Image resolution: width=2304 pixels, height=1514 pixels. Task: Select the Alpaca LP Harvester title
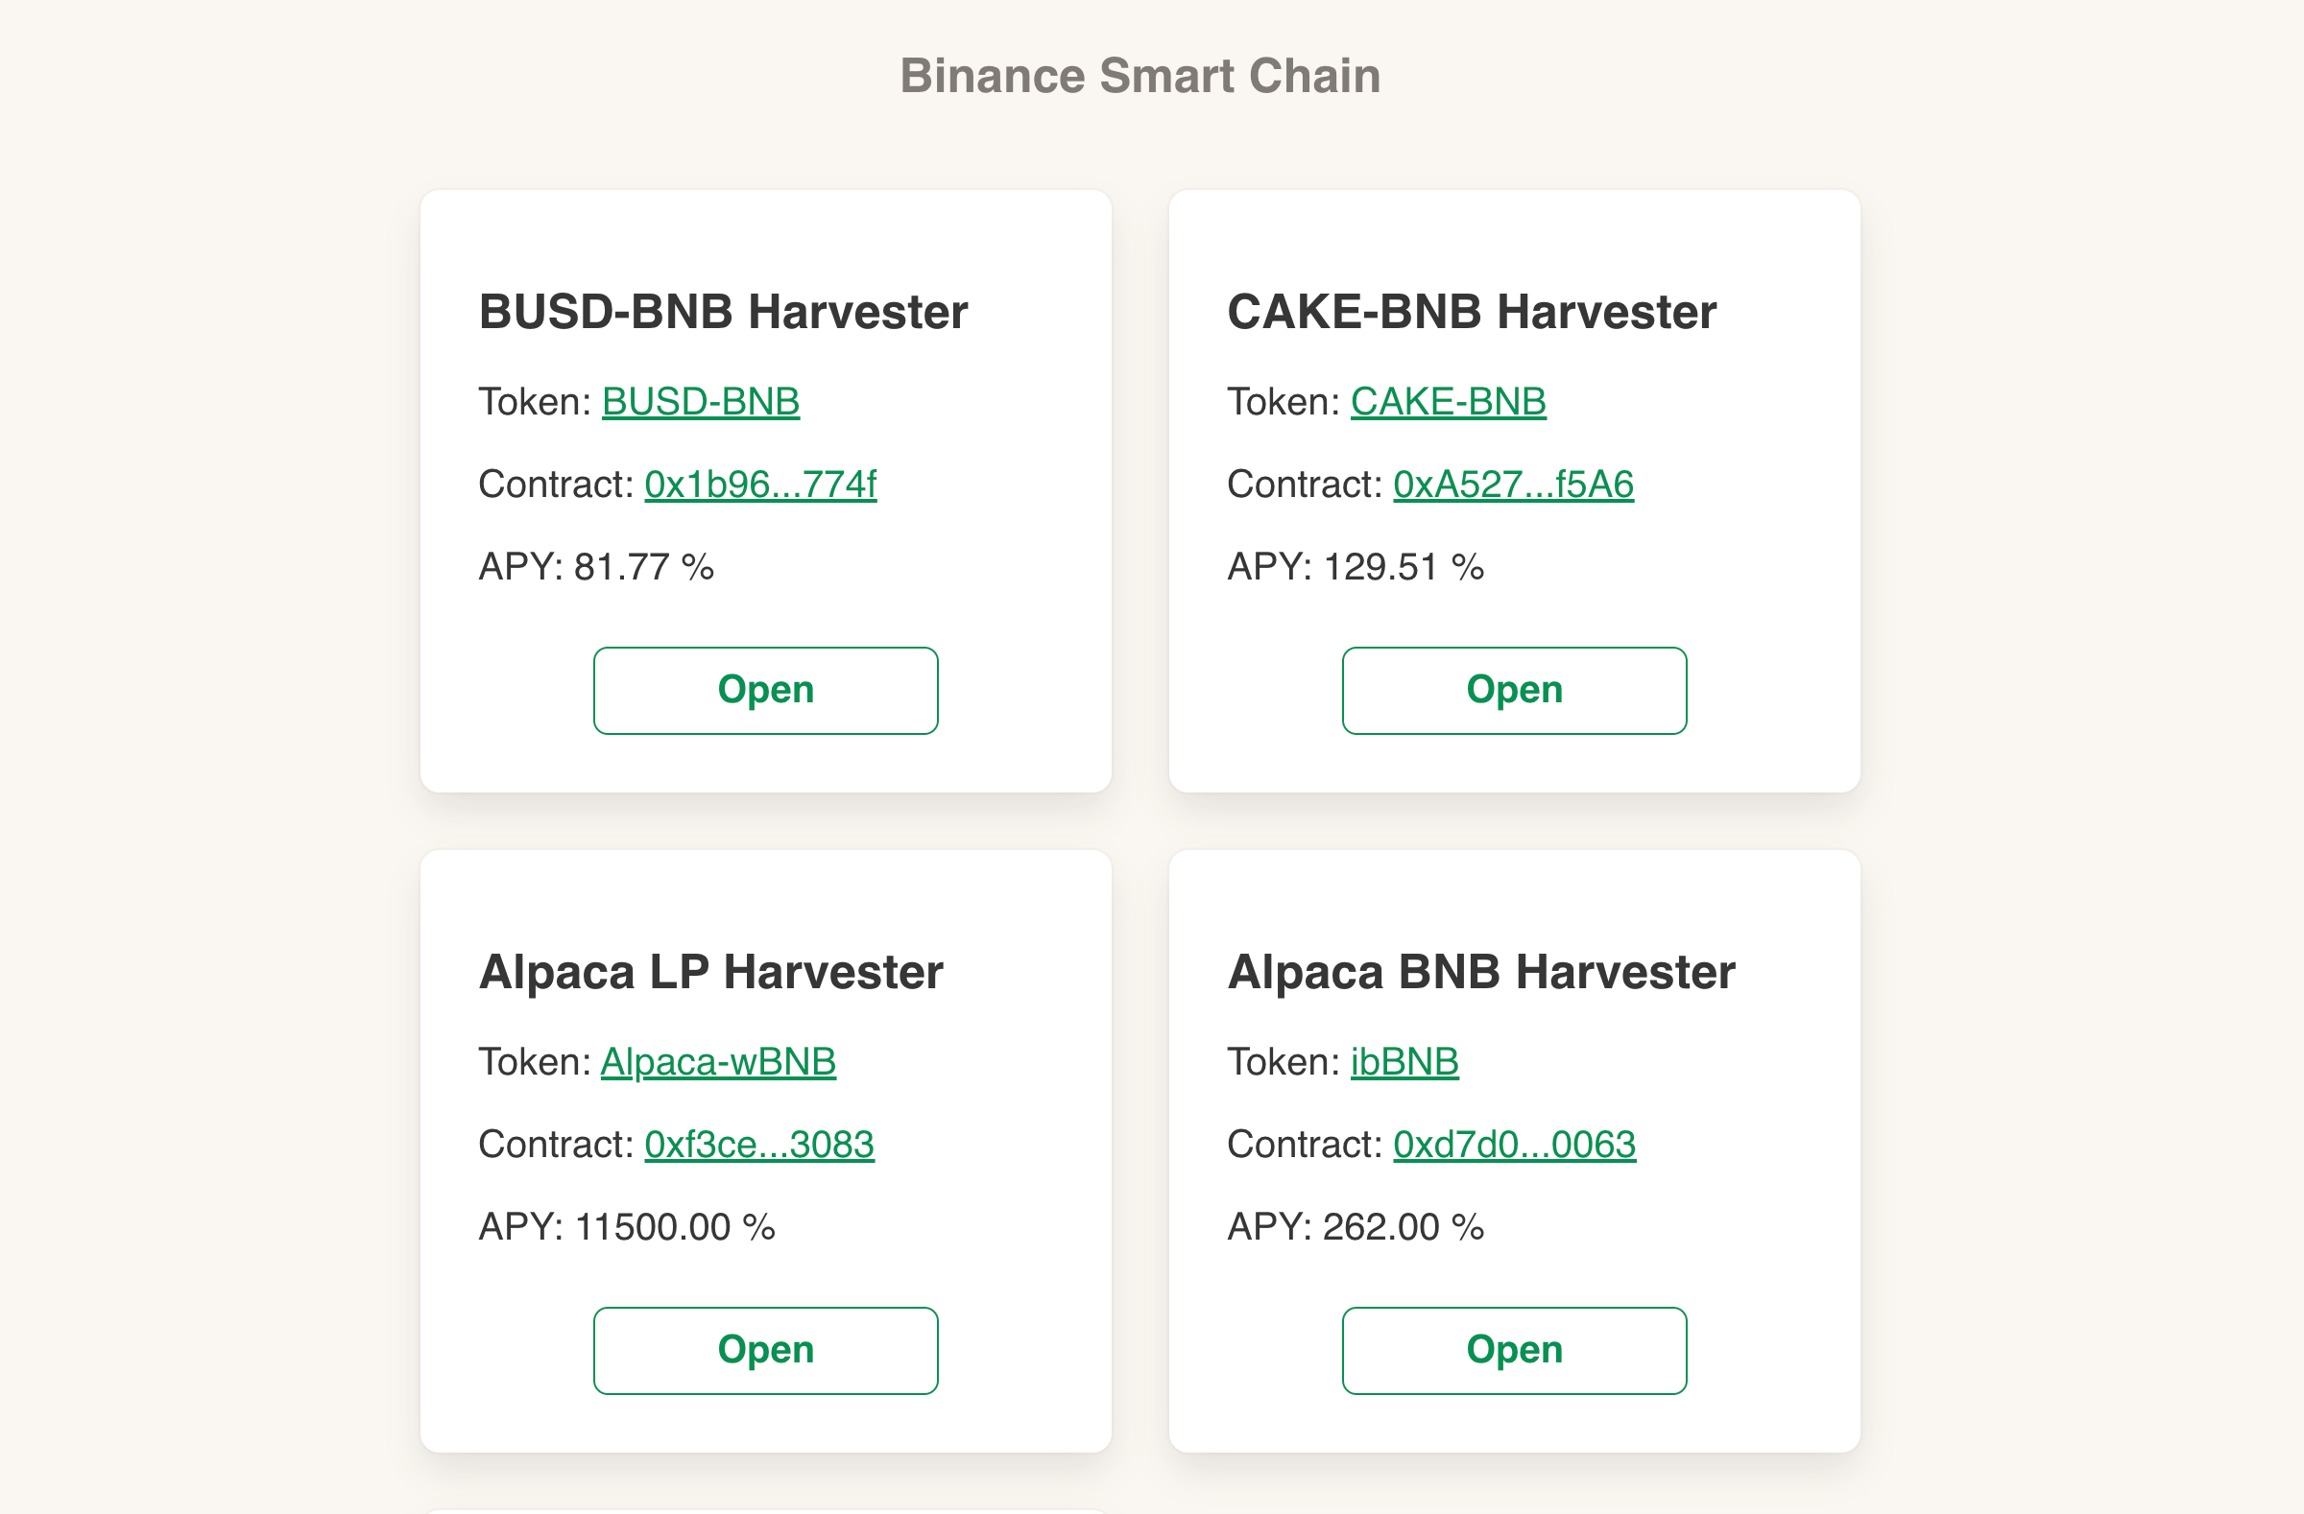tap(710, 972)
